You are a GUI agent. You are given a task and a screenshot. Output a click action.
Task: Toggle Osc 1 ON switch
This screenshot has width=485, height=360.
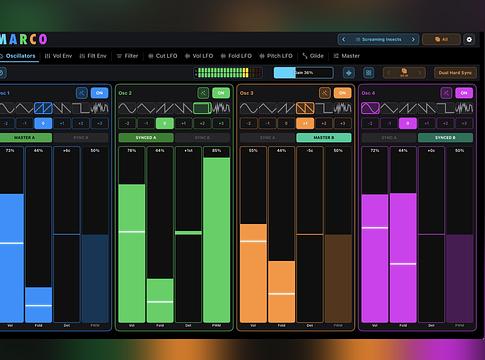99,93
